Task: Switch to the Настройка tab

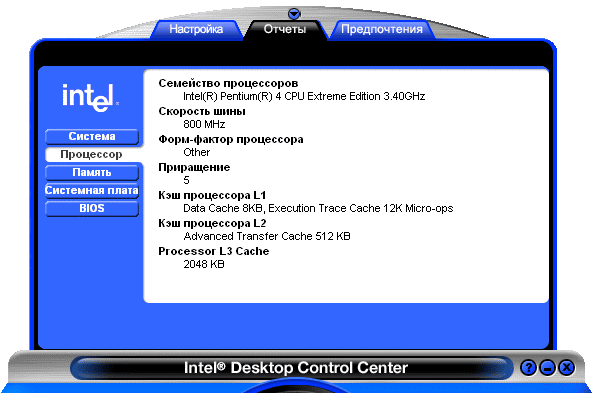Action: pyautogui.click(x=196, y=29)
